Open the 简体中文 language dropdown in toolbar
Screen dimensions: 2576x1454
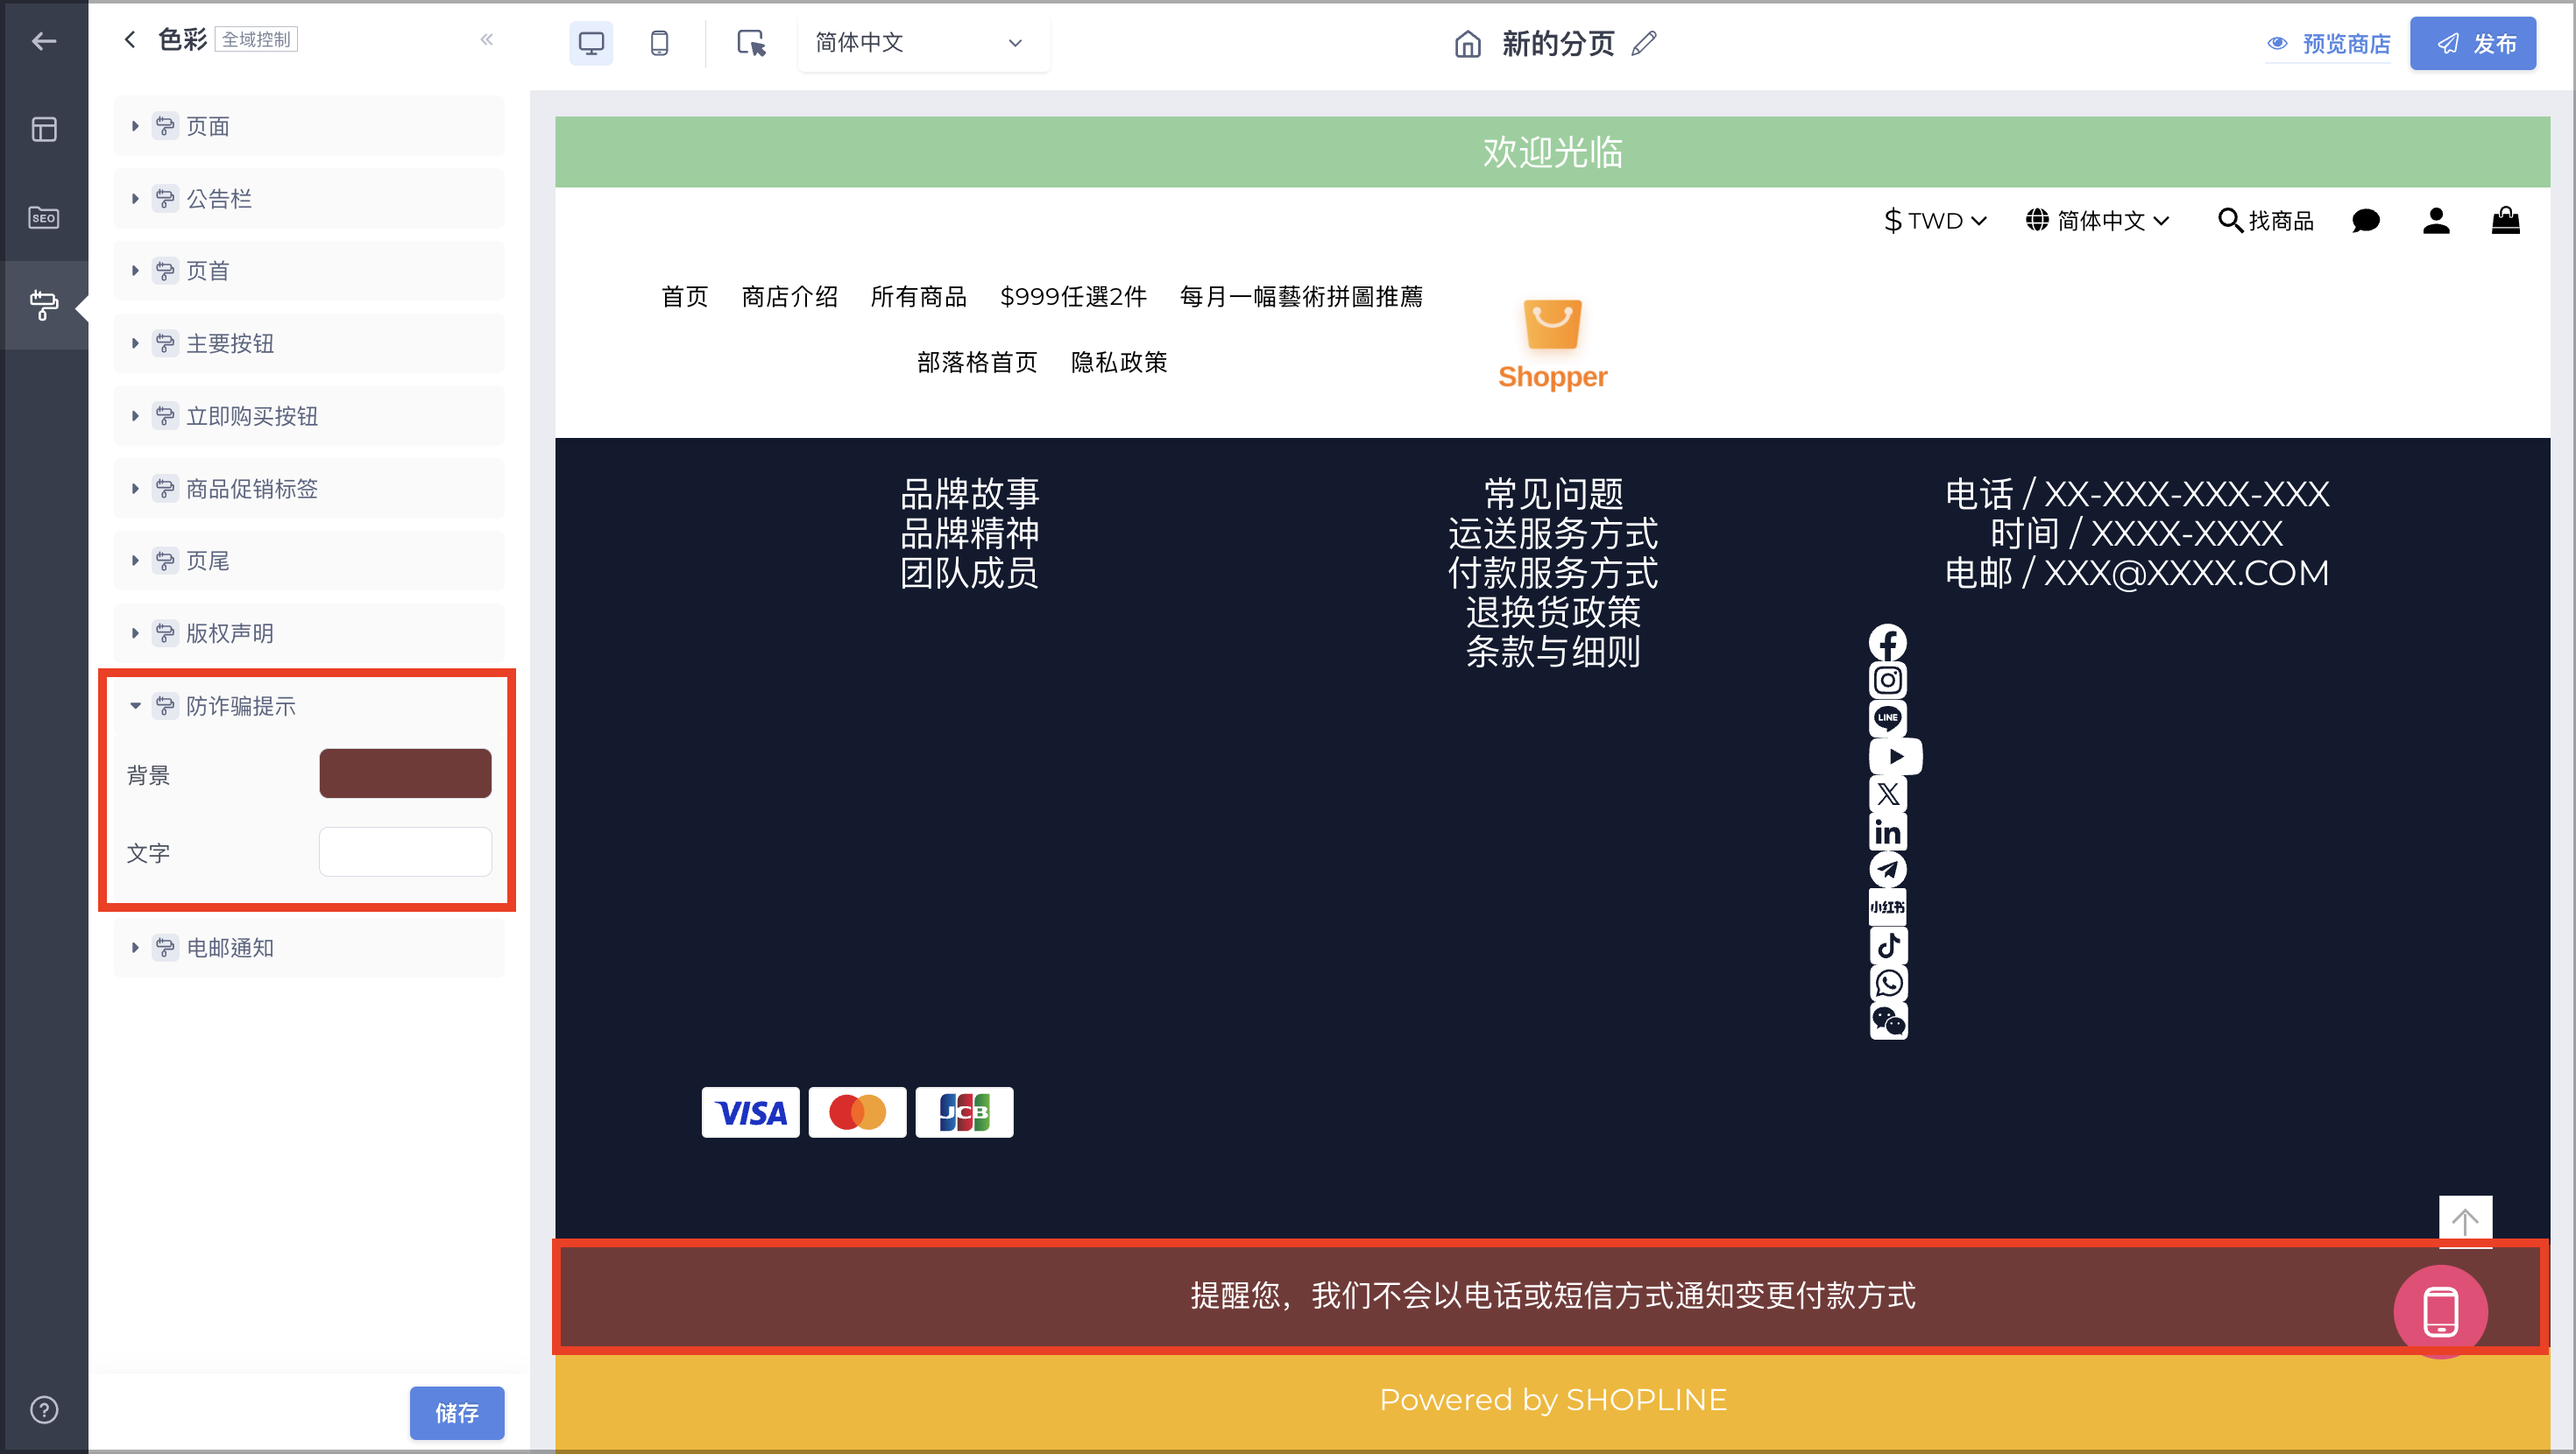[x=923, y=43]
